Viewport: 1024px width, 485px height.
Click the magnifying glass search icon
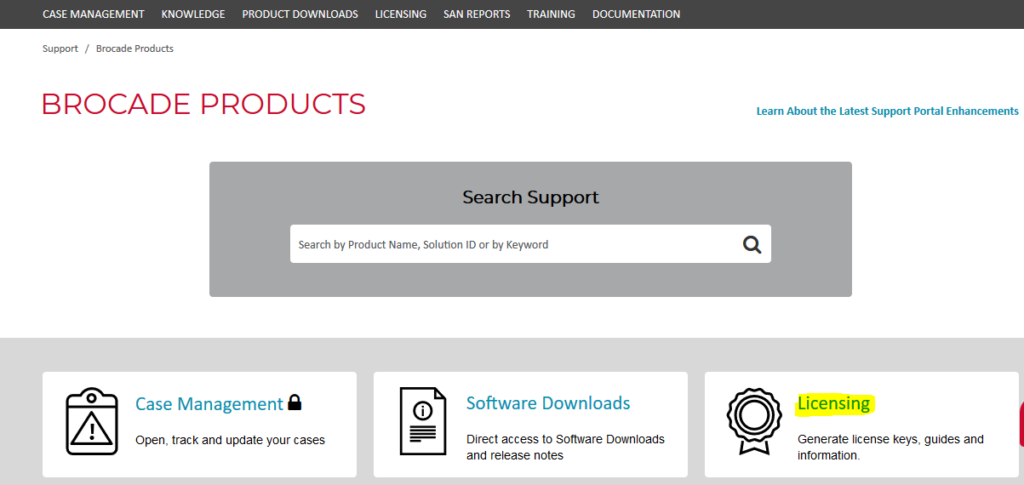pos(752,245)
